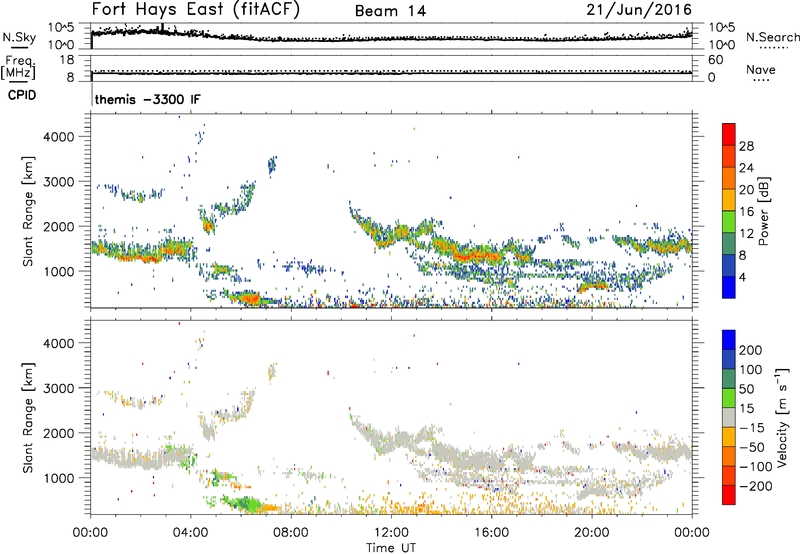This screenshot has height=554, width=800.
Task: Click the "Velocity [m s-1]" color bar title
Action: point(782,418)
